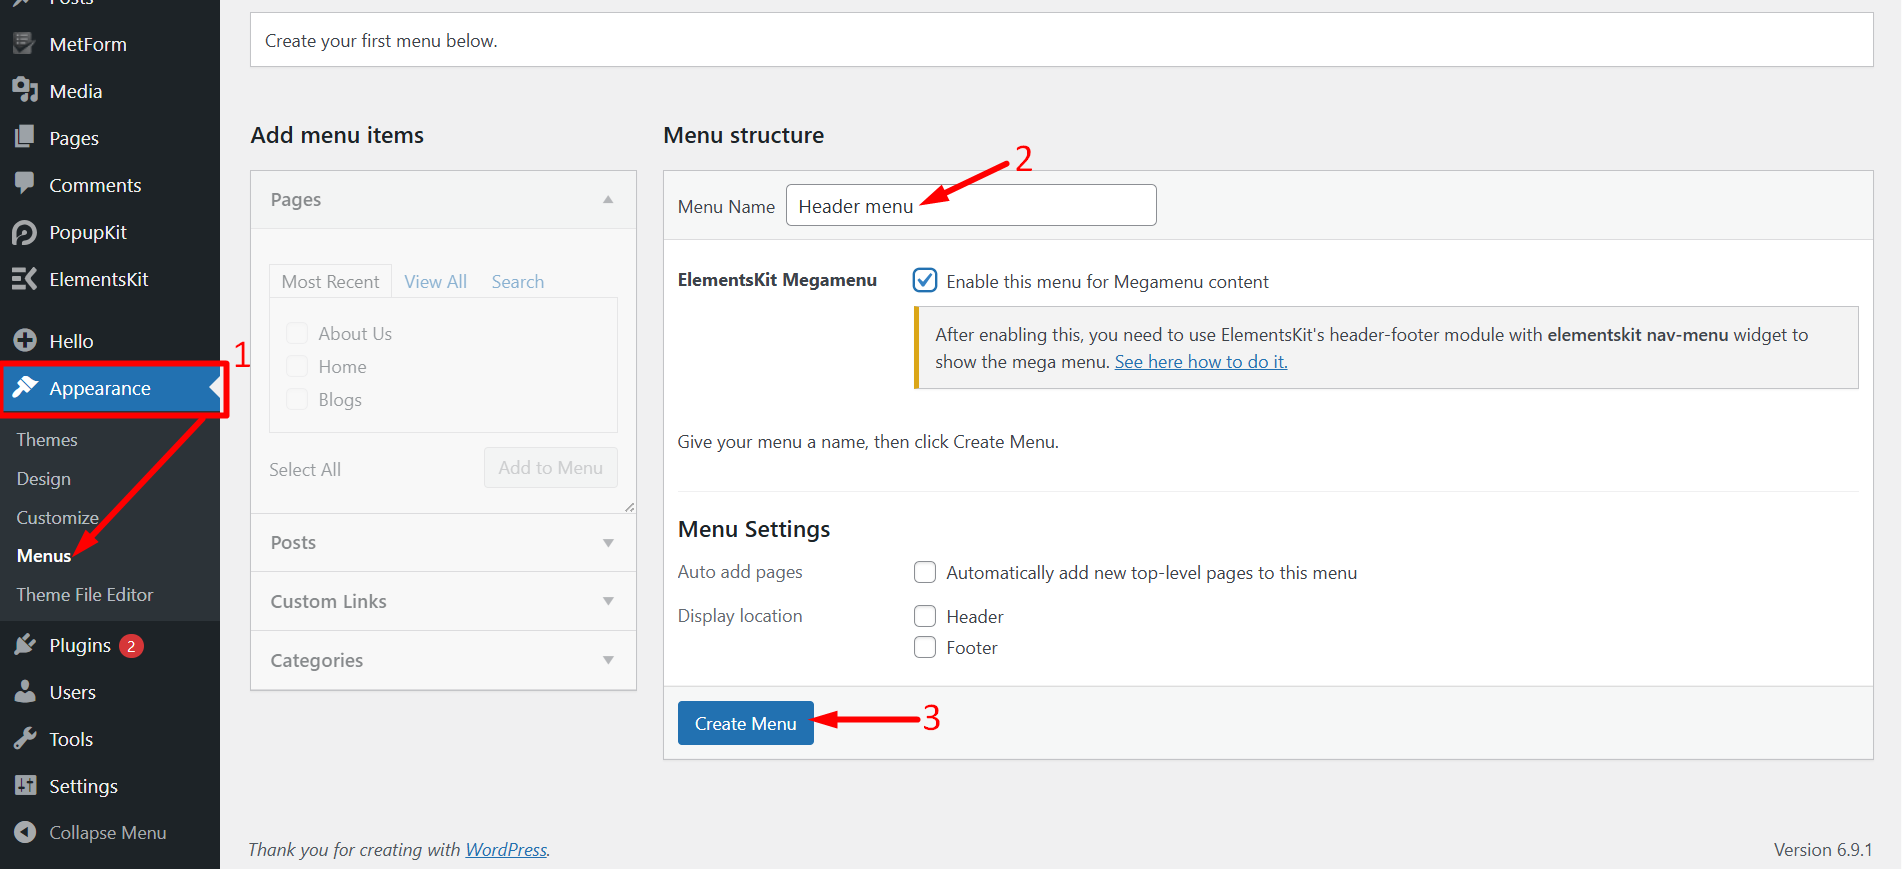Click the Appearance paintbrush icon
This screenshot has height=869, width=1902.
pos(25,388)
